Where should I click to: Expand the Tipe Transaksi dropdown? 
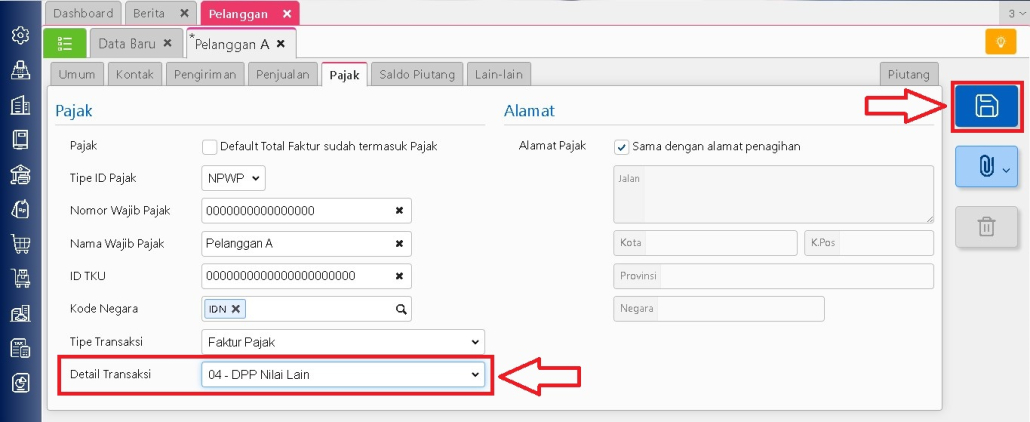pyautogui.click(x=343, y=342)
